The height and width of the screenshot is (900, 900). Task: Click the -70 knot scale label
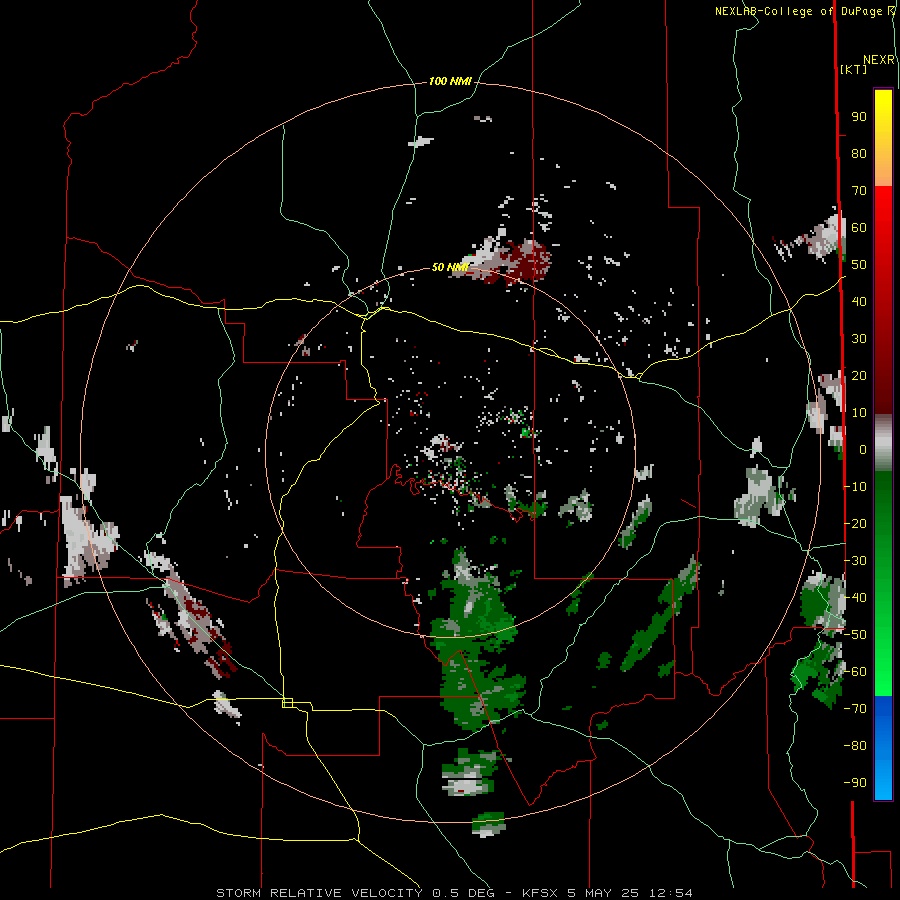pos(855,709)
